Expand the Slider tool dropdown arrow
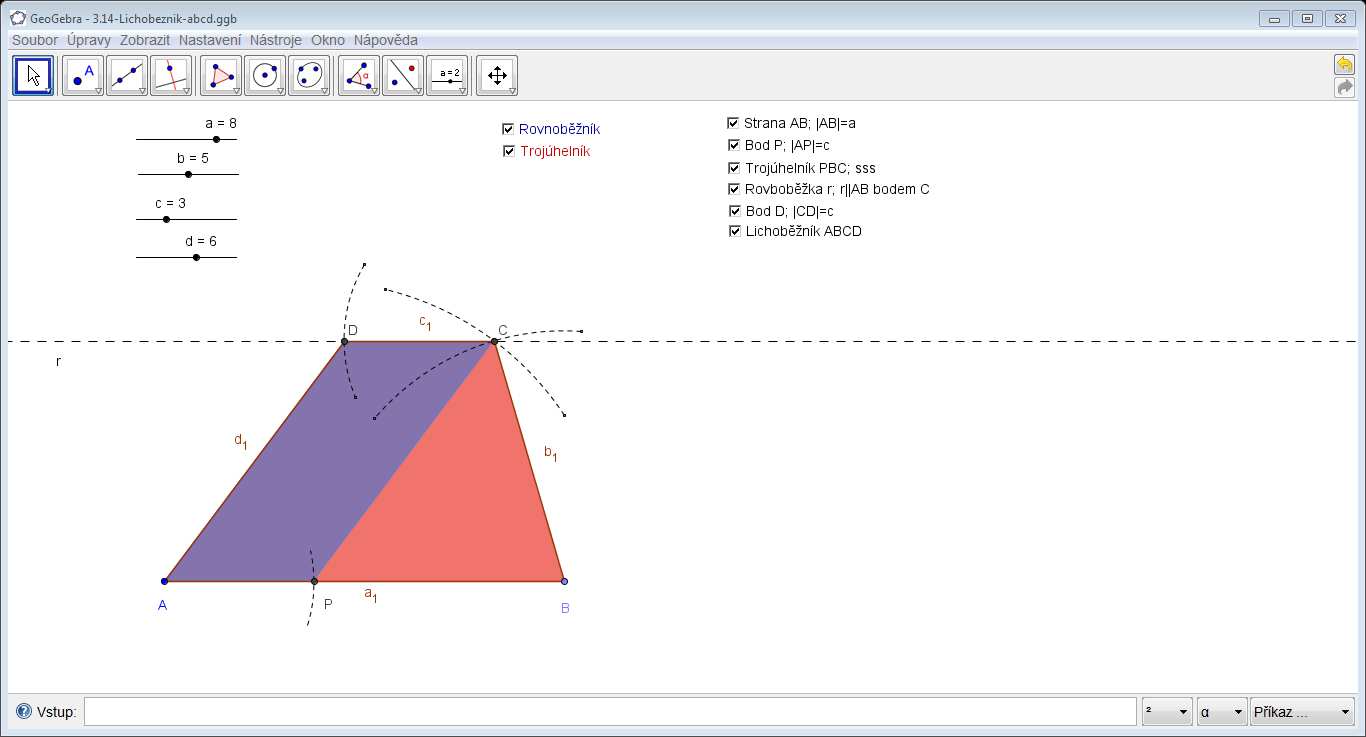 tap(463, 91)
